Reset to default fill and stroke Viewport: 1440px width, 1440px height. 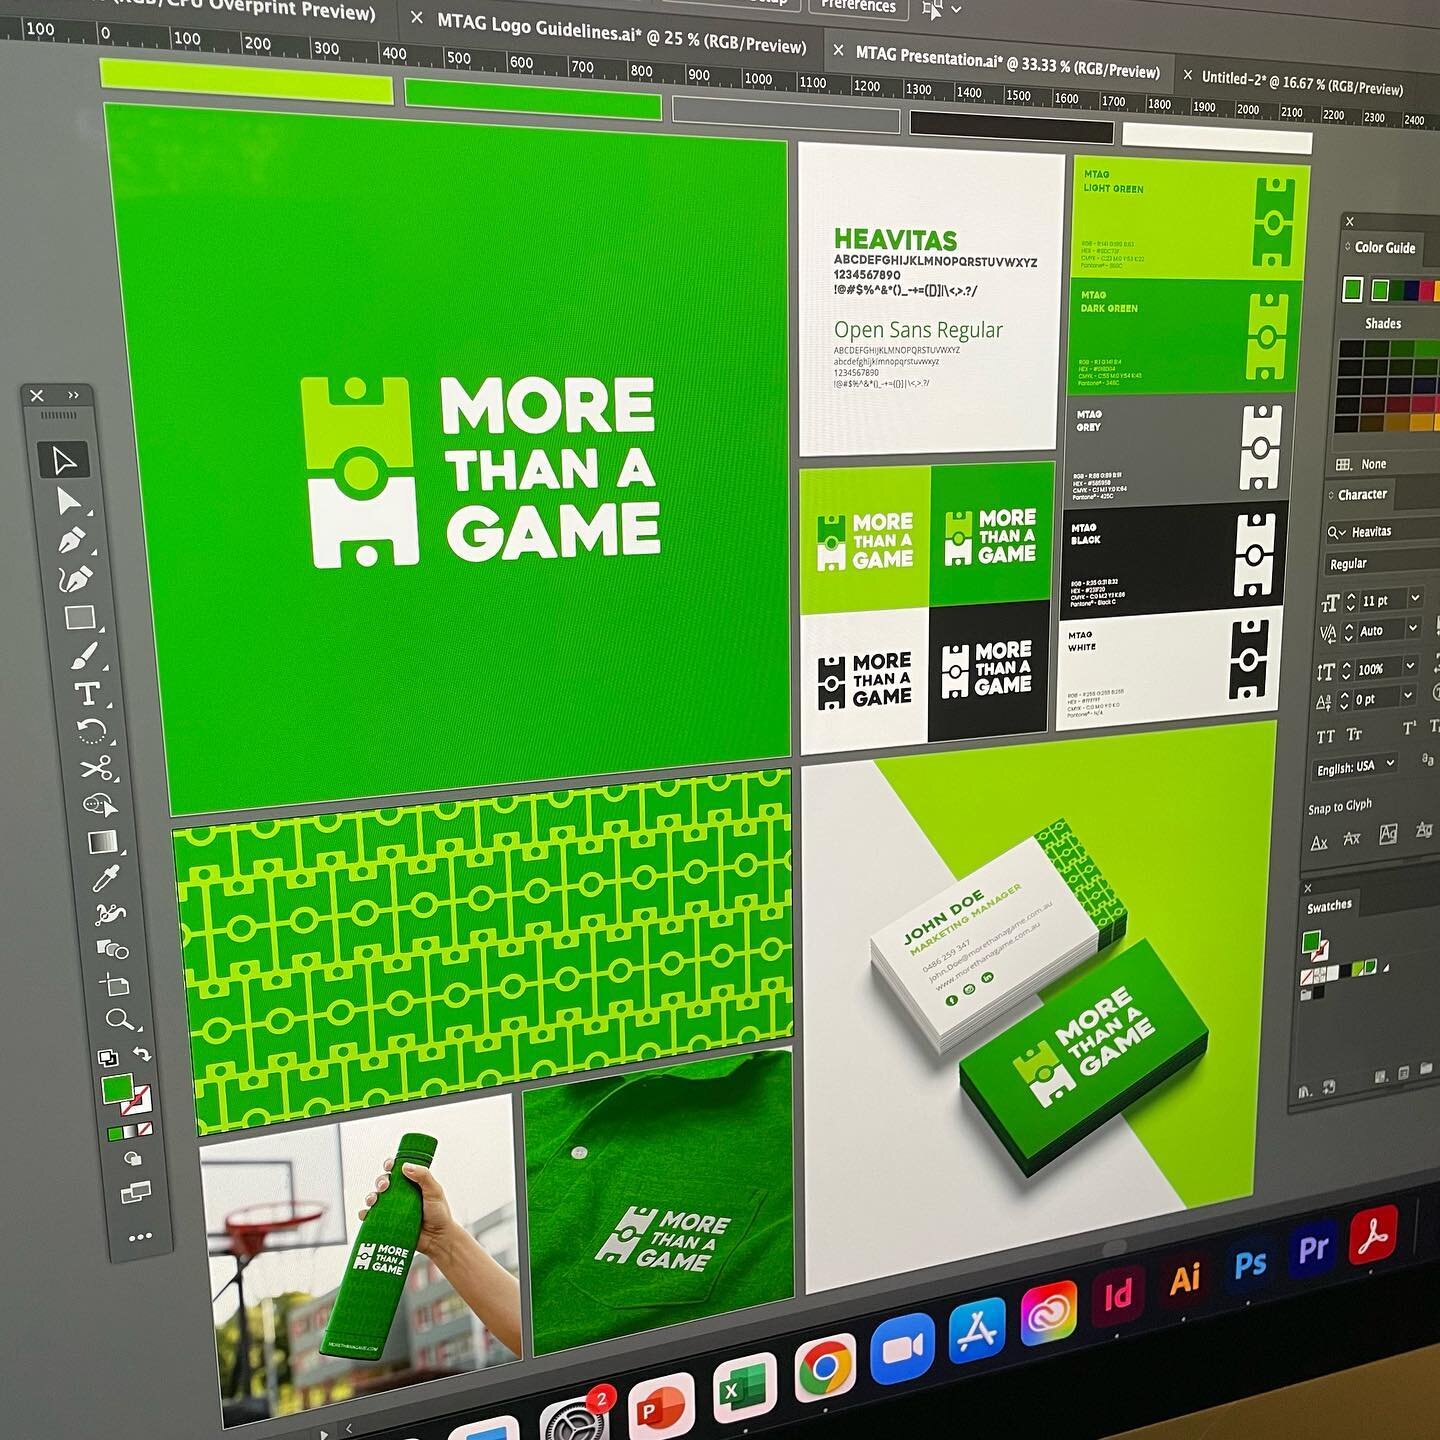[107, 1057]
